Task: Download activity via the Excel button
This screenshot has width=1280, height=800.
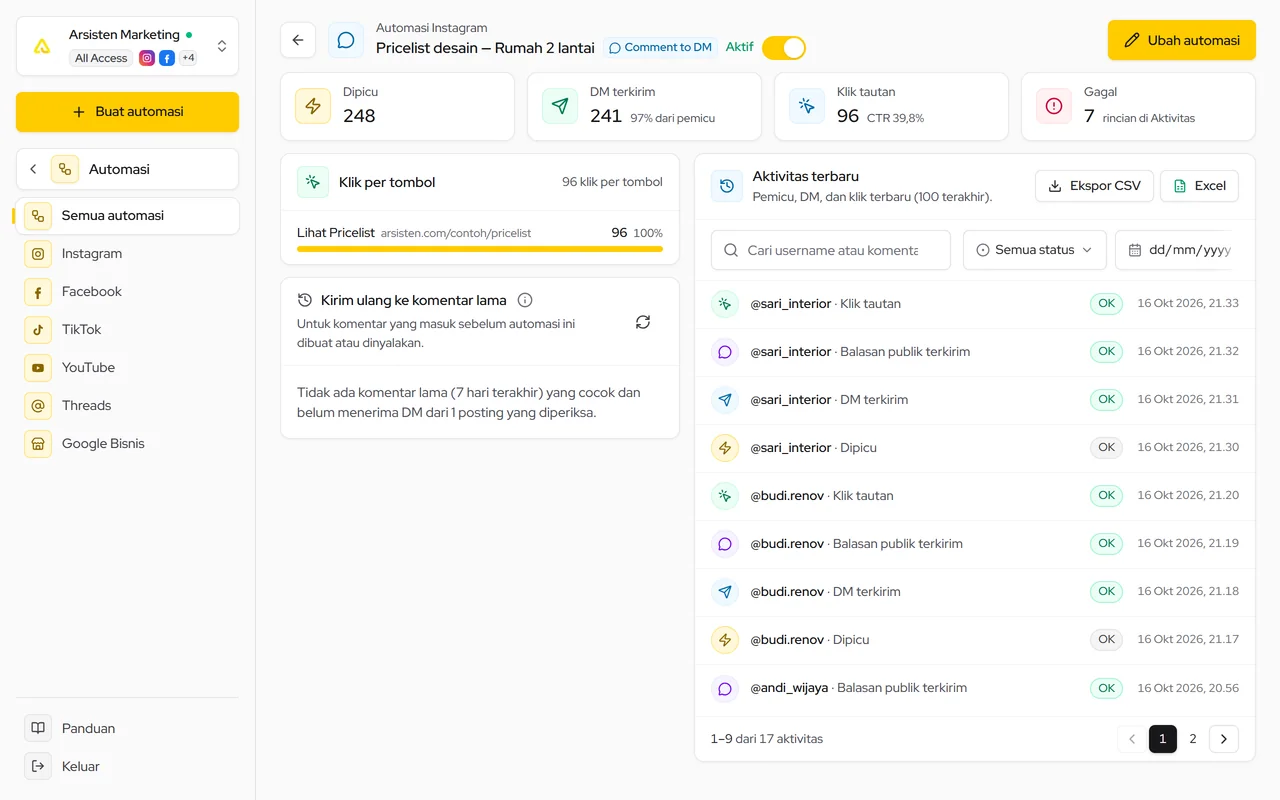Action: [1200, 186]
